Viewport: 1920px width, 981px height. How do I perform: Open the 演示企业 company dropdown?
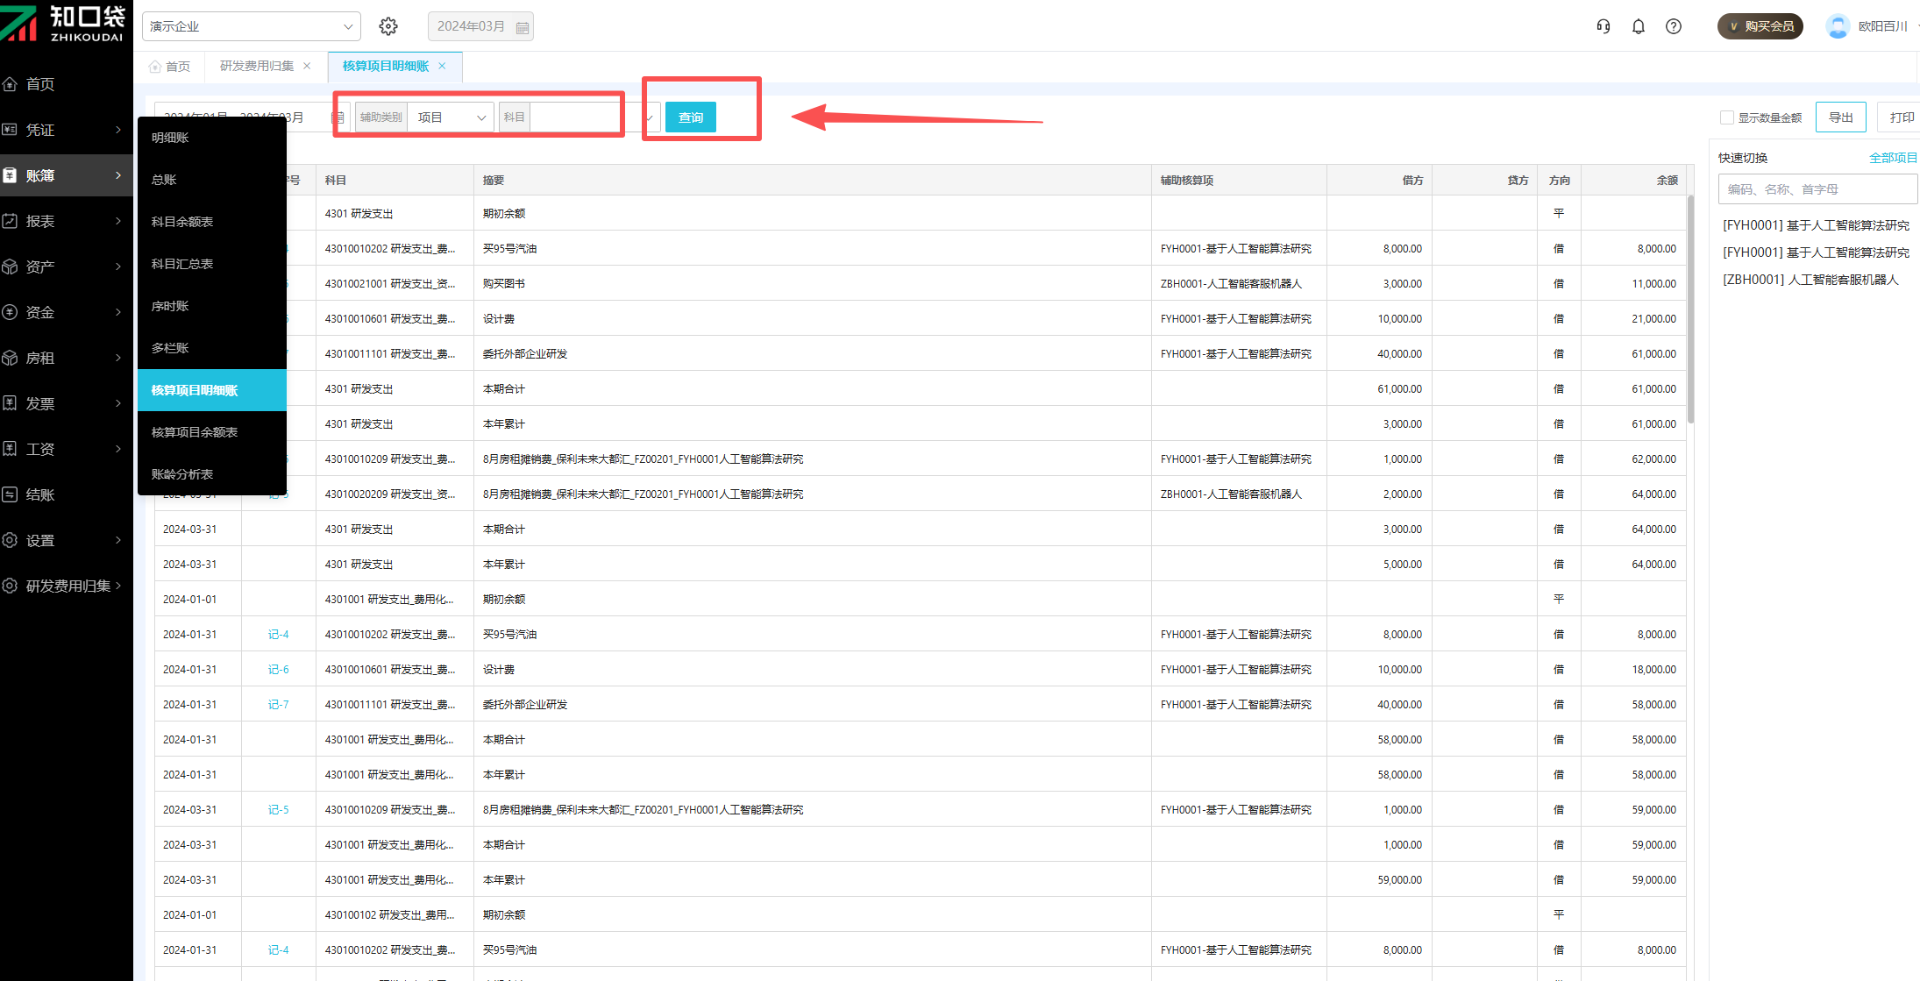point(250,26)
